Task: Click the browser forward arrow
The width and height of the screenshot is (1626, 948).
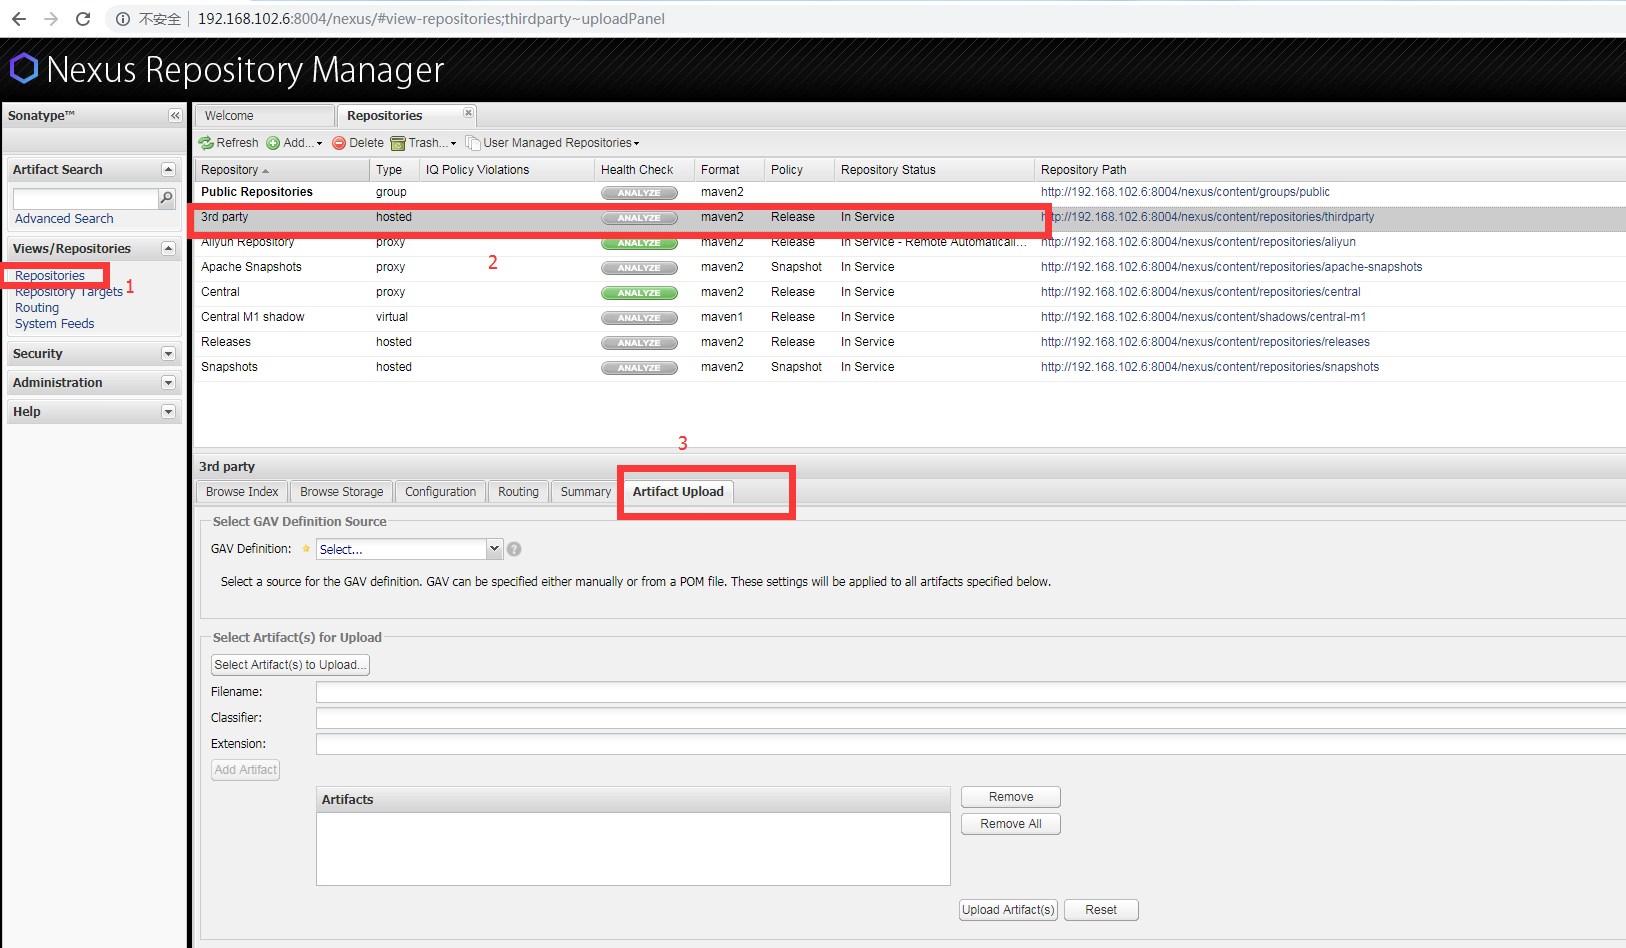Action: pyautogui.click(x=51, y=19)
